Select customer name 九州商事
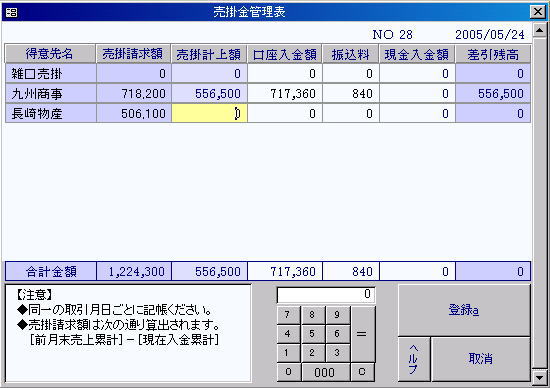The height and width of the screenshot is (388, 550). point(51,93)
